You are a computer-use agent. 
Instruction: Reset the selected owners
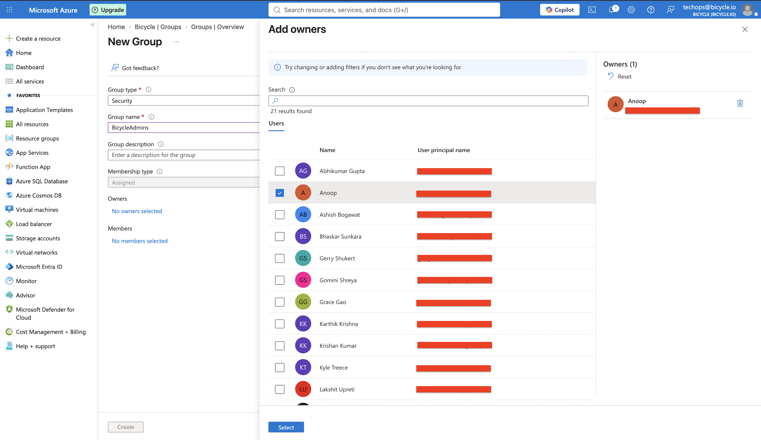tap(620, 77)
